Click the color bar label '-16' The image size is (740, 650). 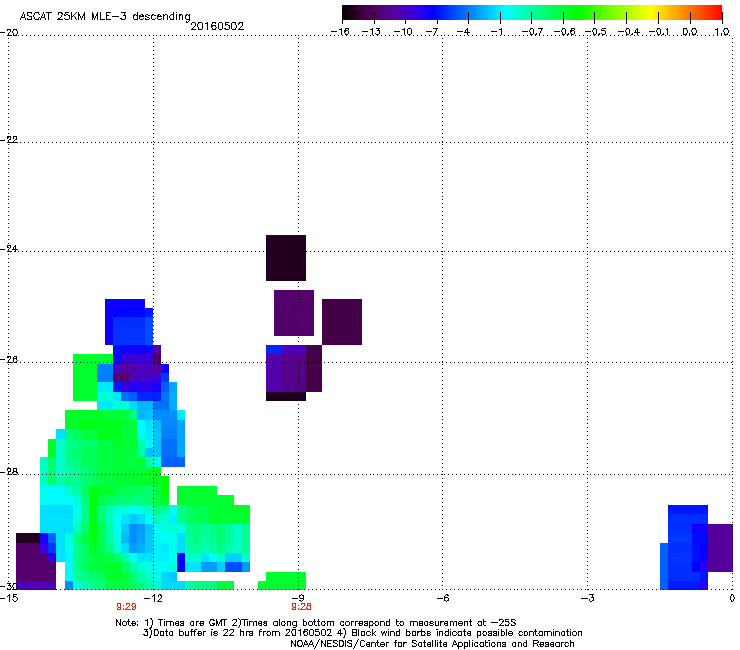coord(340,32)
